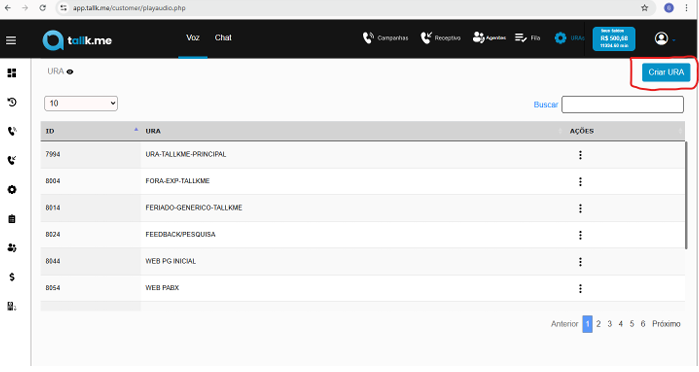The image size is (699, 372).
Task: Open Campanhas in the top navigation
Action: [385, 38]
